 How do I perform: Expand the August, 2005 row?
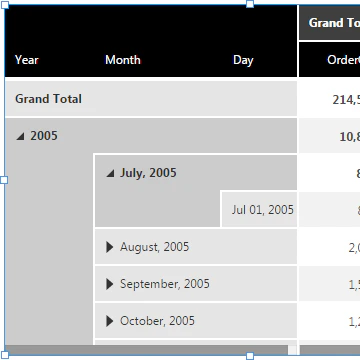pyautogui.click(x=110, y=247)
